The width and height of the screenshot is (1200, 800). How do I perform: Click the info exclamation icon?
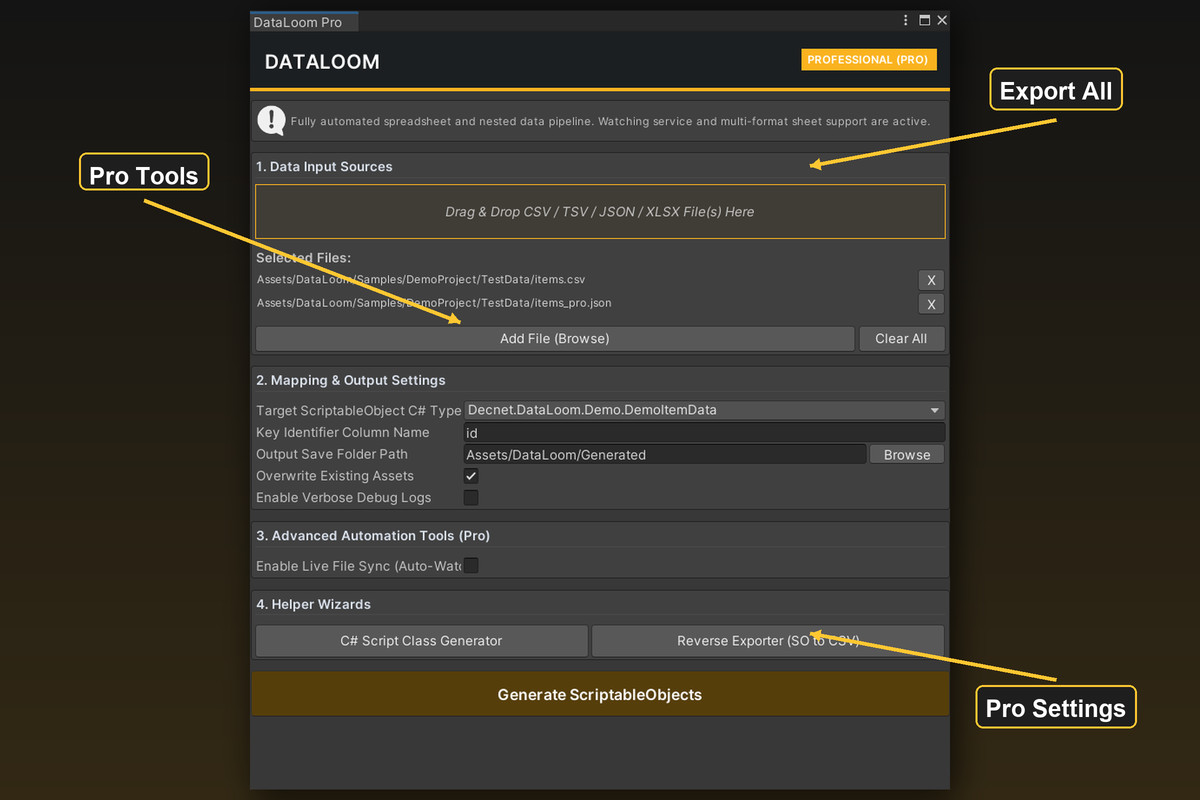click(x=271, y=121)
